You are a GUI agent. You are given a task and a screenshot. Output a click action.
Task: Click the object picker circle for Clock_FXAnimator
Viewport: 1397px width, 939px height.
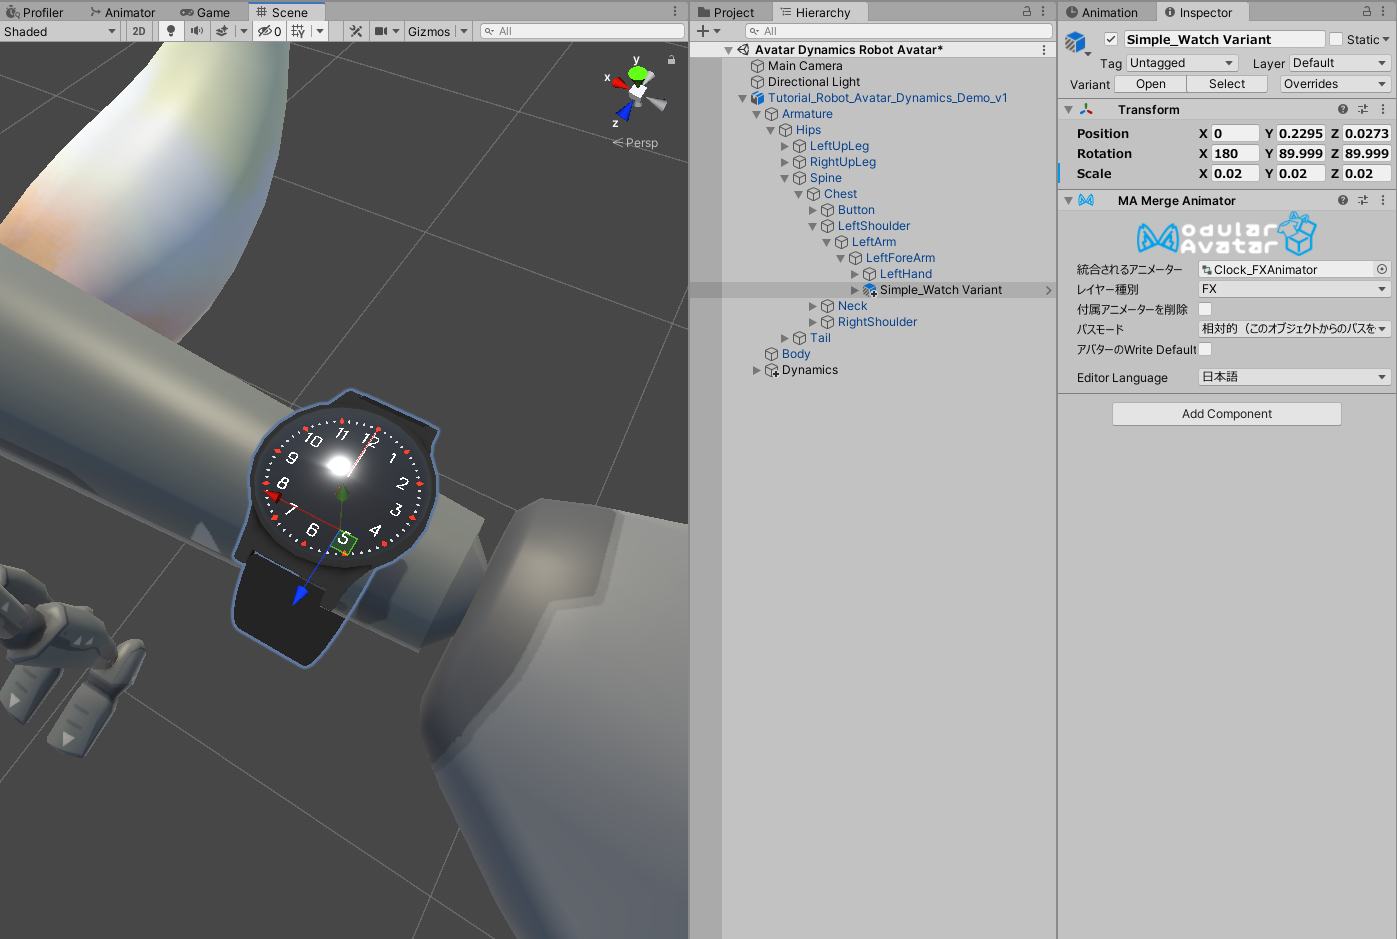point(1382,269)
